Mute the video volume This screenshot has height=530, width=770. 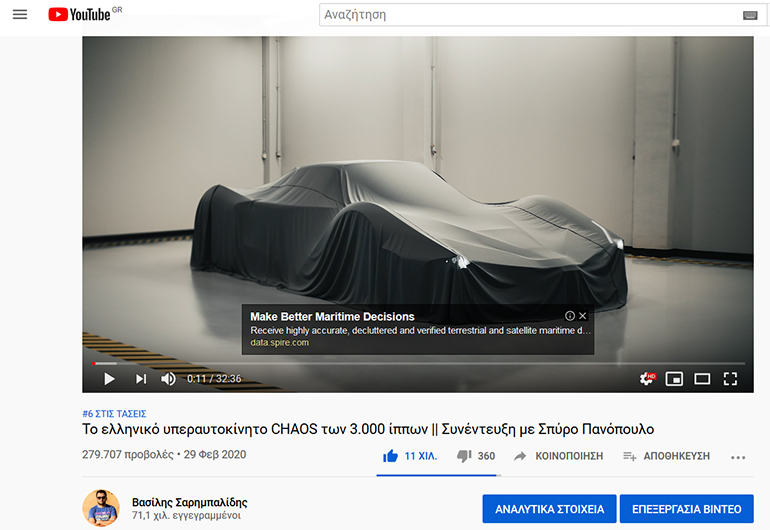coord(168,379)
